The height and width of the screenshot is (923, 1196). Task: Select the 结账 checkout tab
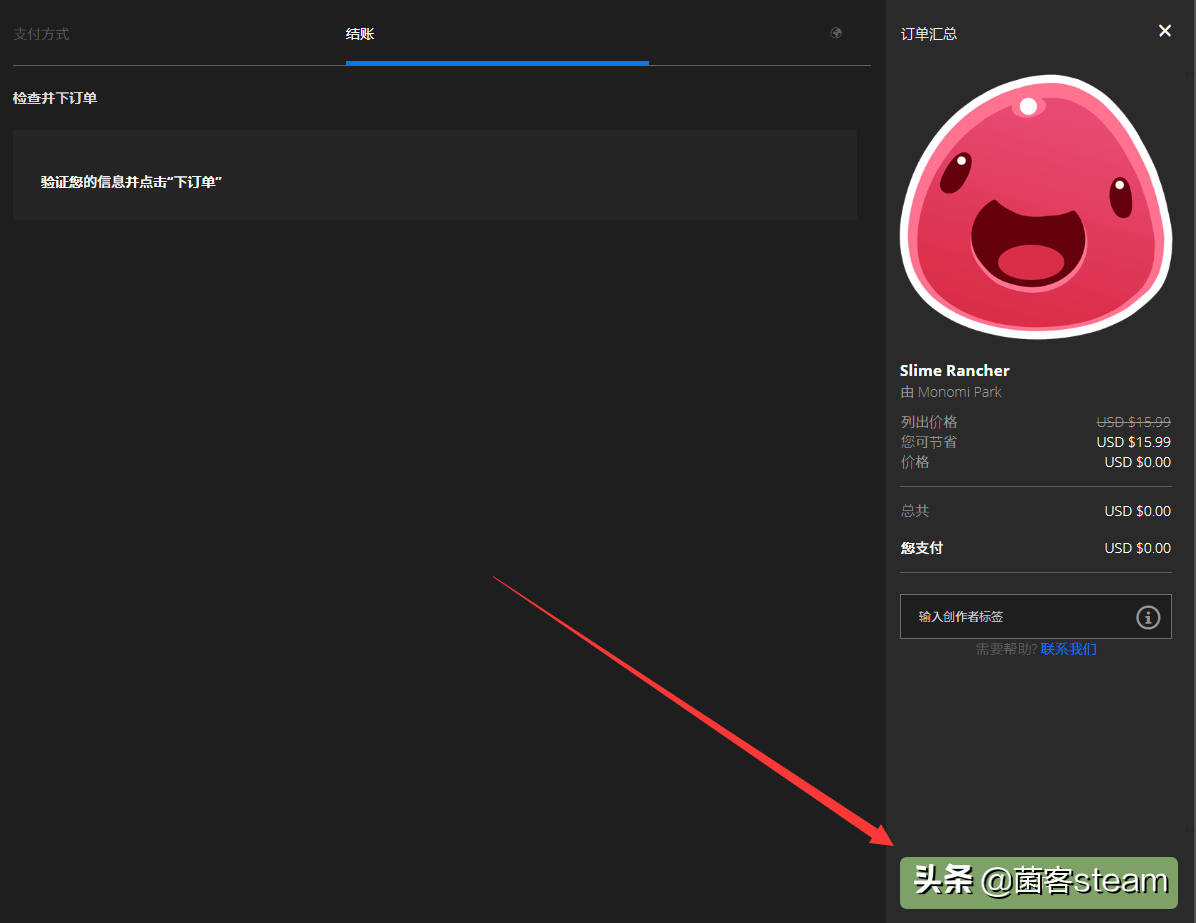pos(360,33)
